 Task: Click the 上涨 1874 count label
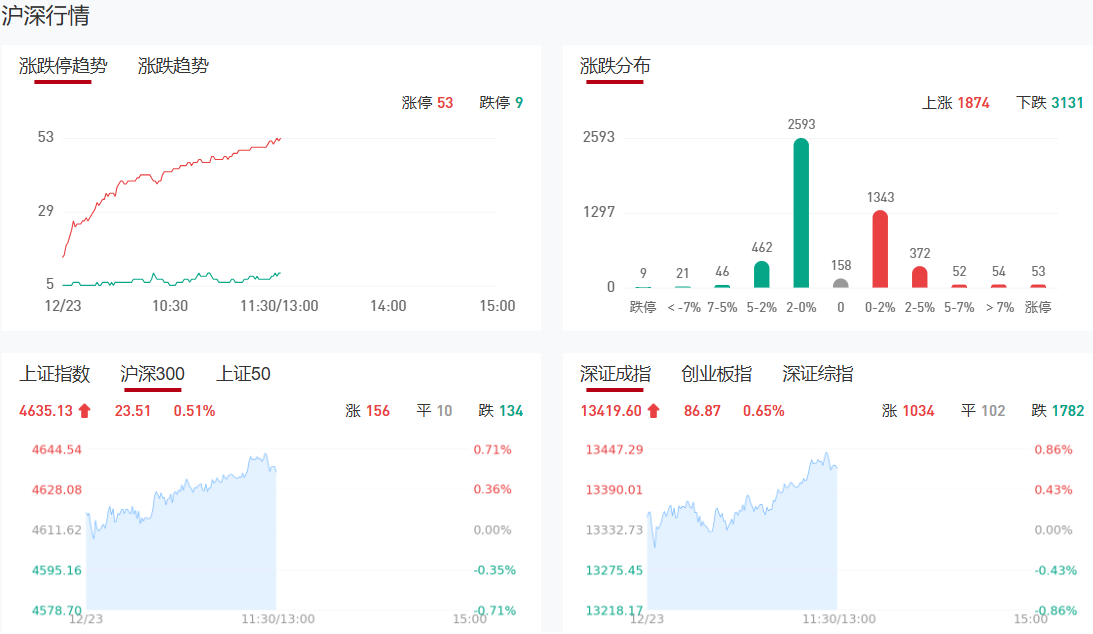coord(955,103)
